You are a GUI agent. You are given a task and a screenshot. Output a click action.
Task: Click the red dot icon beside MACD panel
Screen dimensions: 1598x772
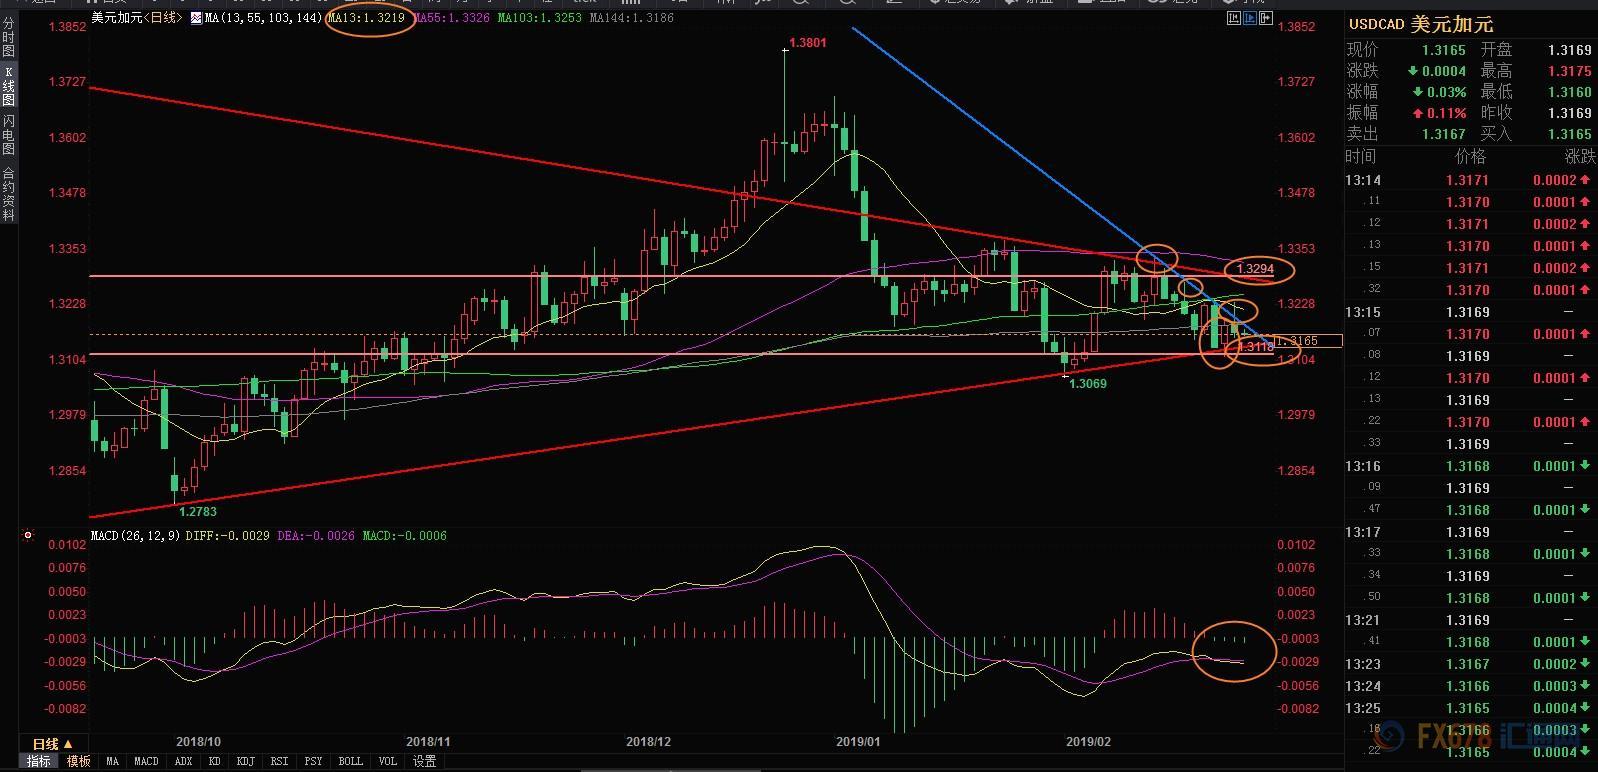pyautogui.click(x=28, y=536)
